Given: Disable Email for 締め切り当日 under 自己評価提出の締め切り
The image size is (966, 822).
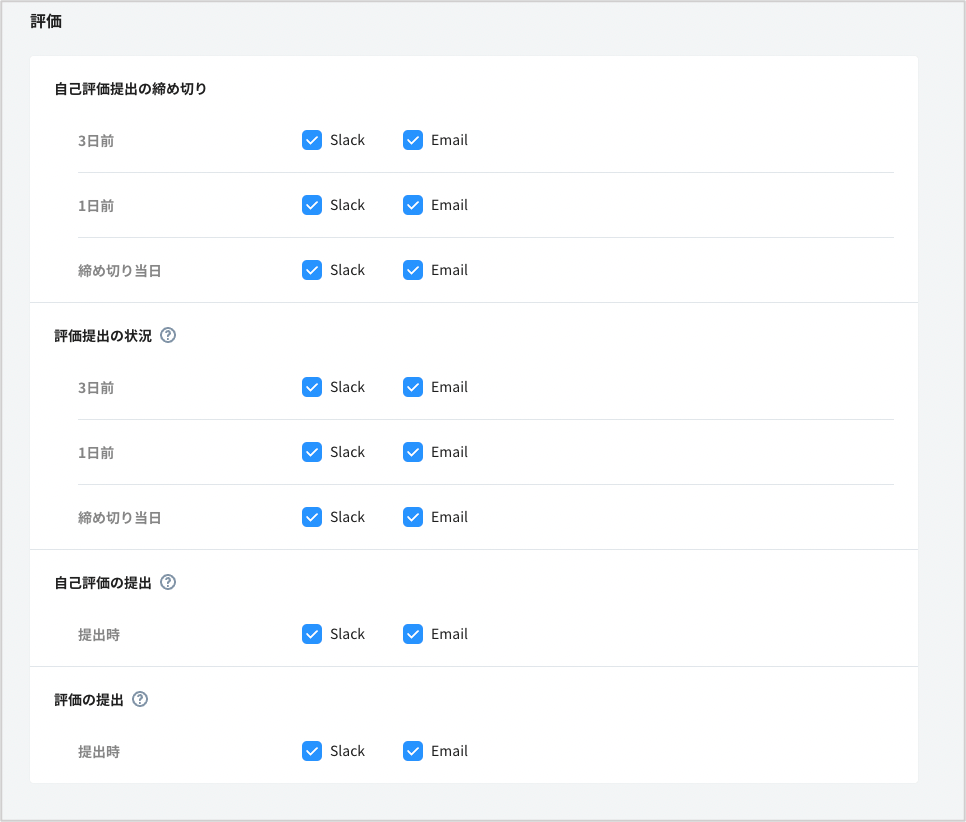Looking at the screenshot, I should (413, 270).
